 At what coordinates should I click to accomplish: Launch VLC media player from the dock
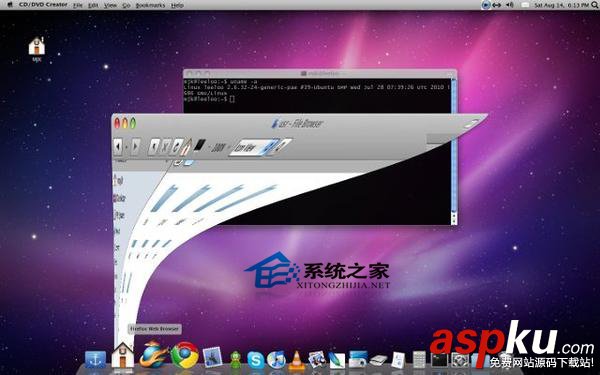[x=297, y=360]
